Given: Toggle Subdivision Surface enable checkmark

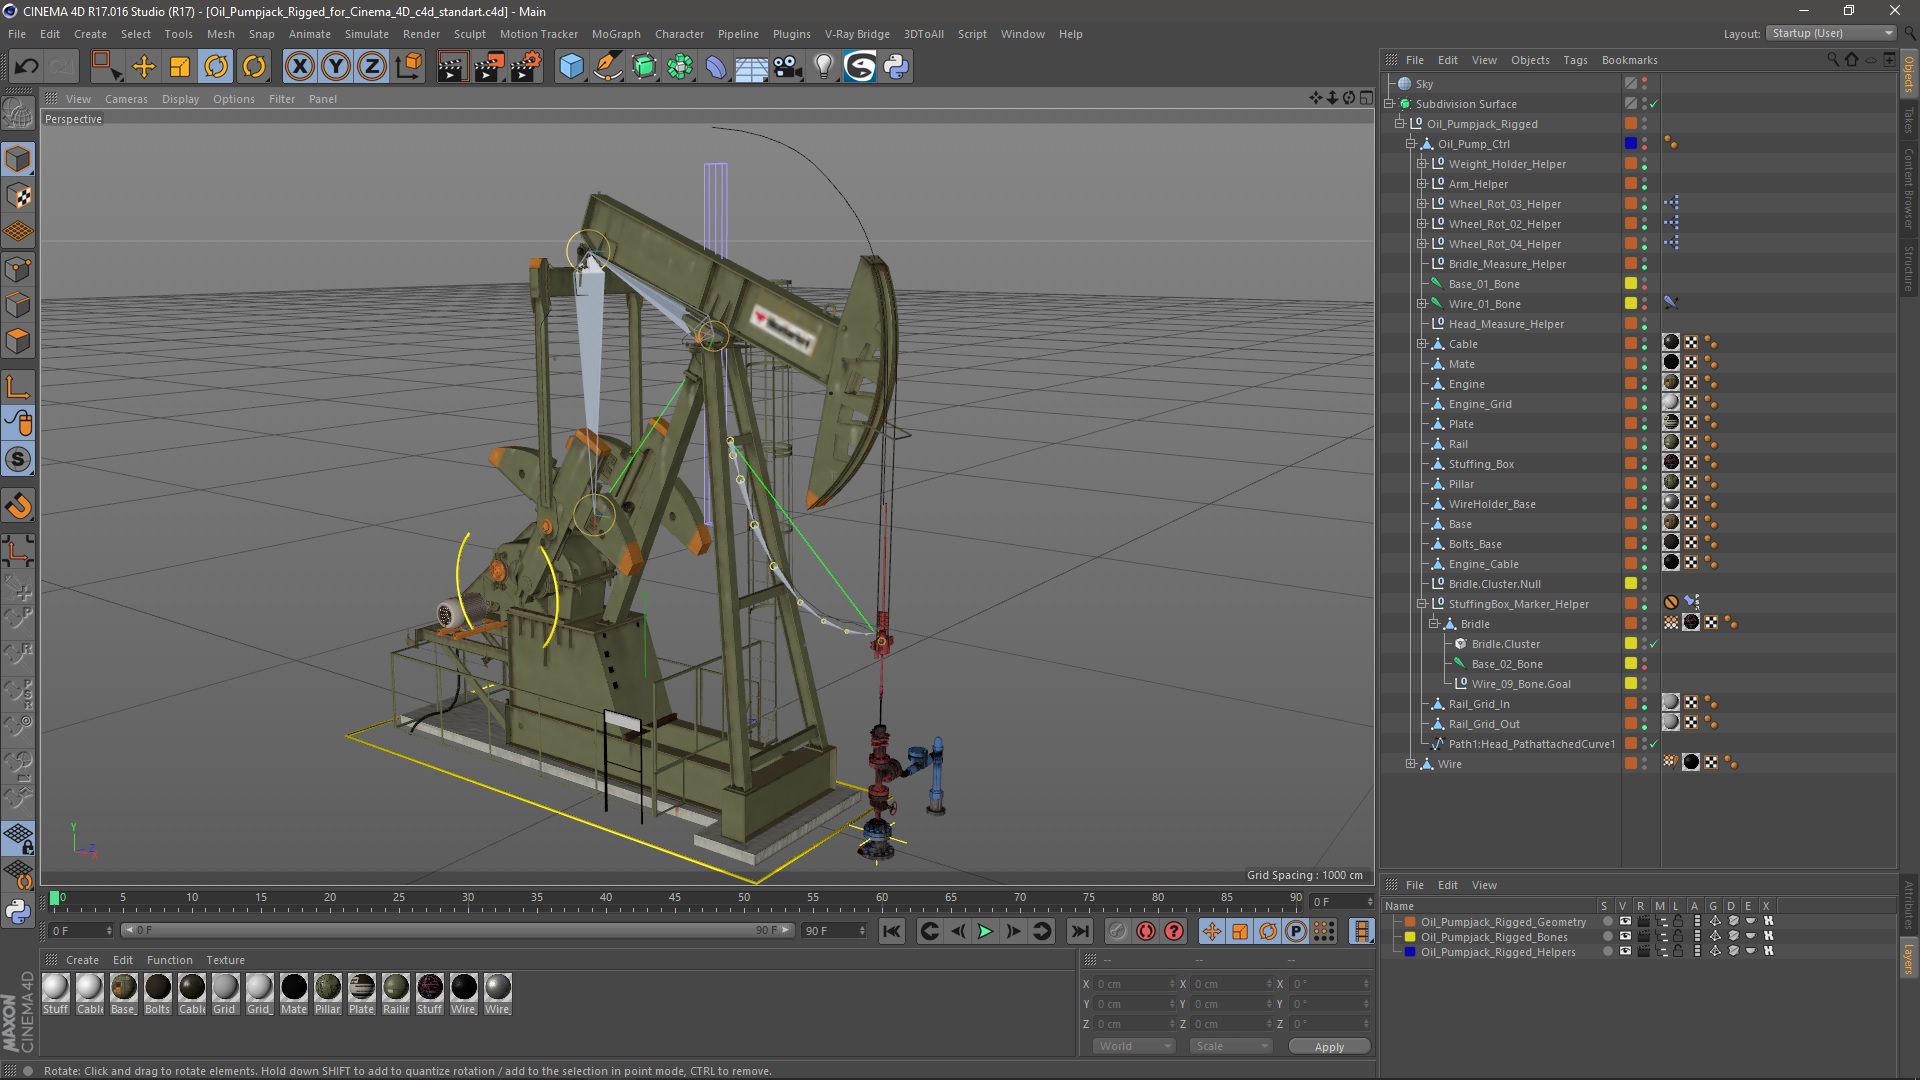Looking at the screenshot, I should coord(1654,104).
